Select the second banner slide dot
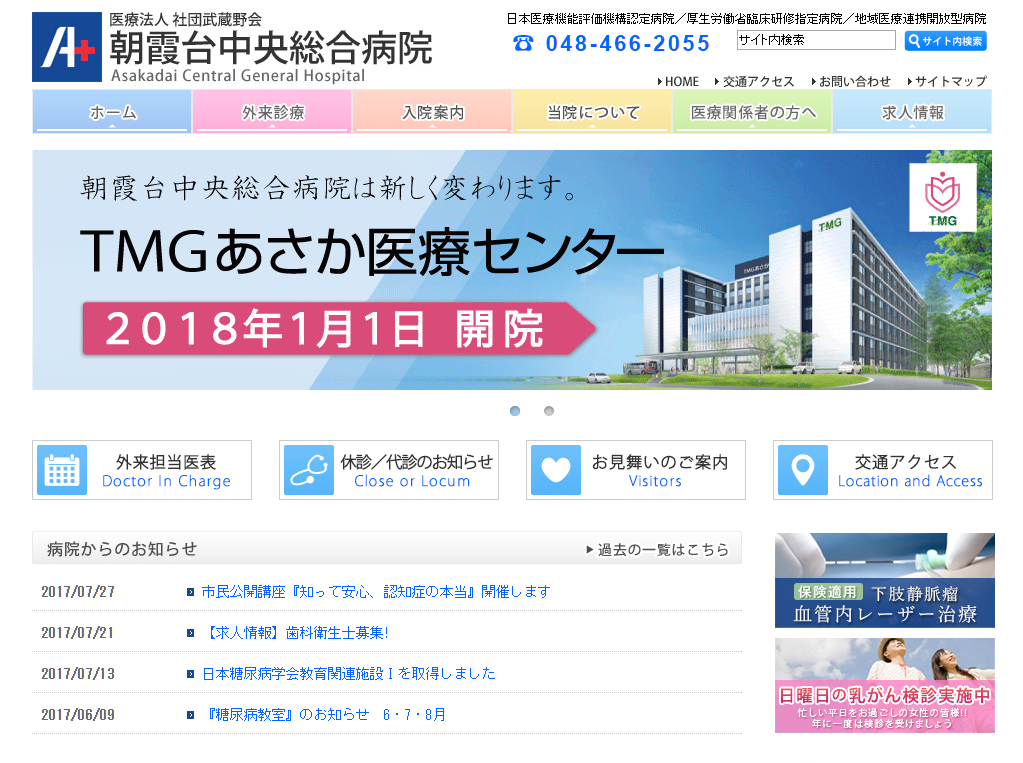Image resolution: width=1023 pixels, height=763 pixels. (549, 411)
